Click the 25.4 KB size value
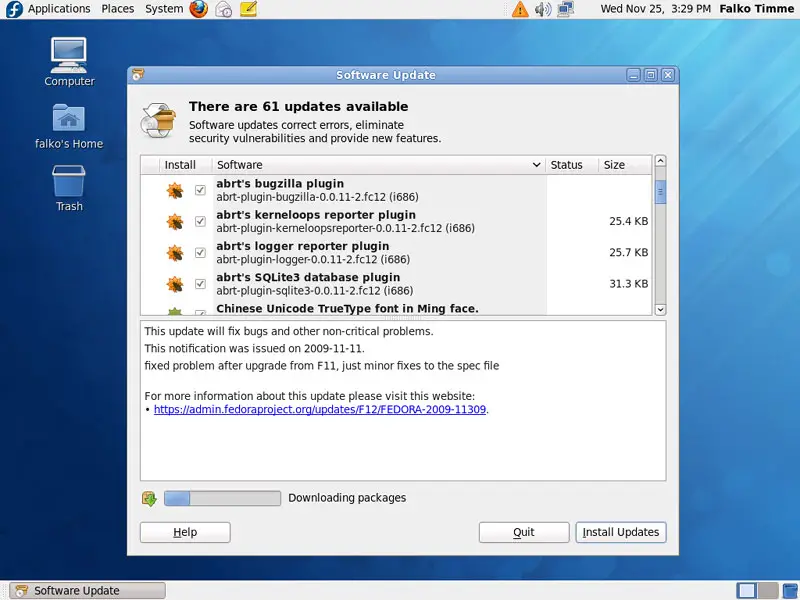This screenshot has width=800, height=600. coord(629,221)
